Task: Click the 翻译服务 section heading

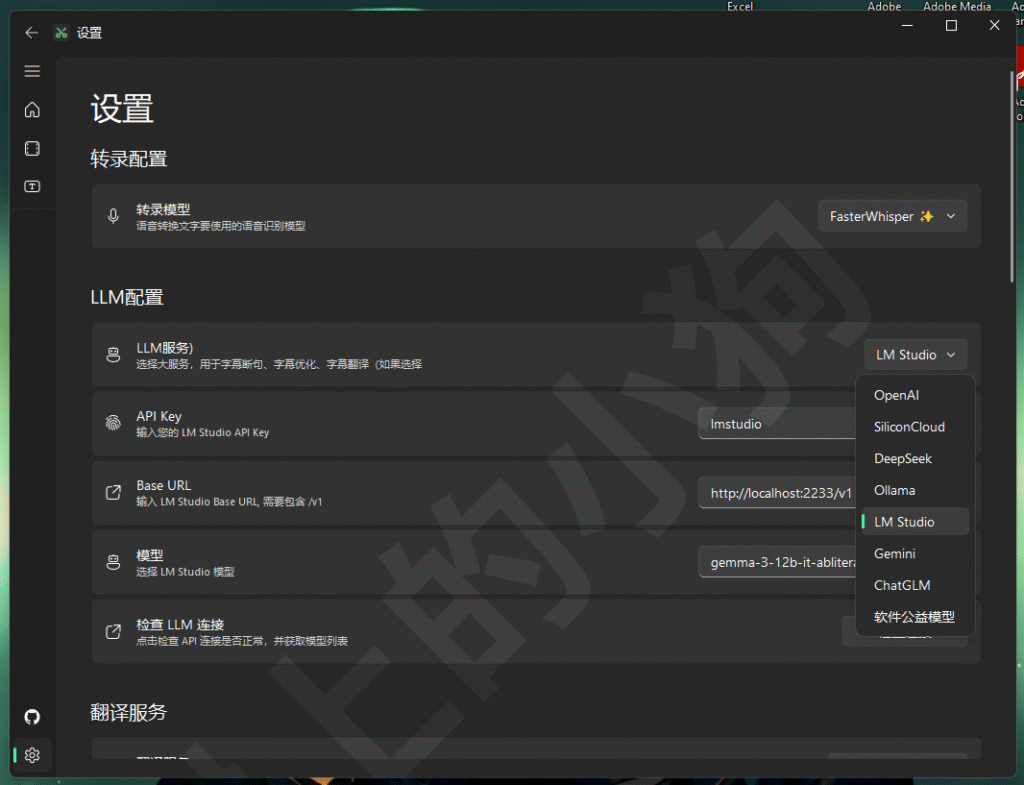Action: (x=129, y=713)
